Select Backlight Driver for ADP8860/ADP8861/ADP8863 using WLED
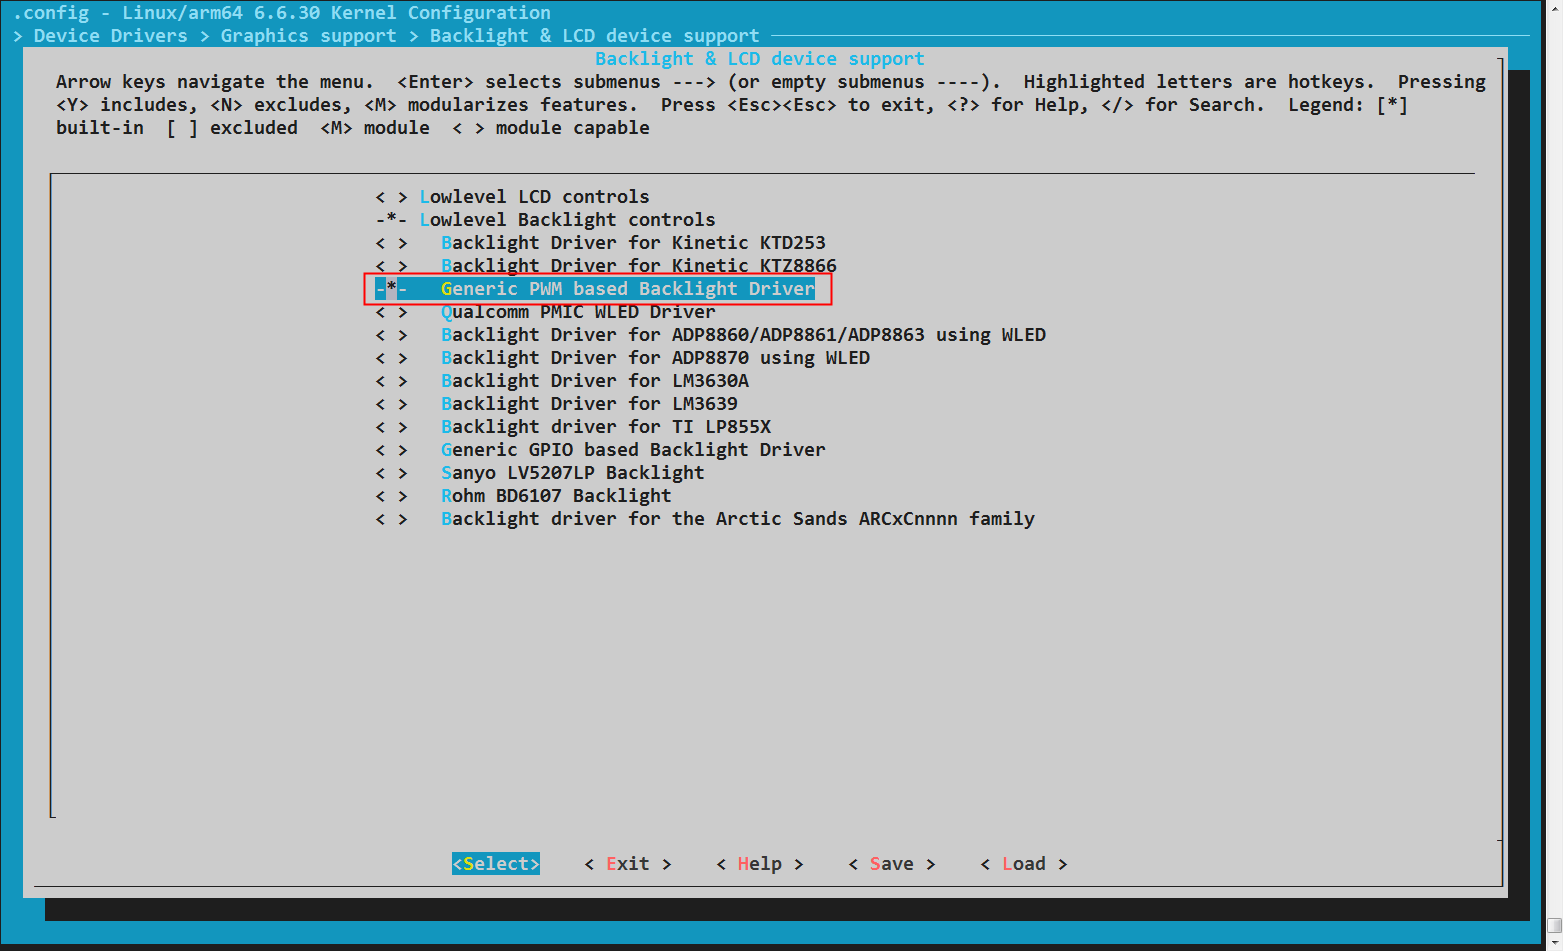The width and height of the screenshot is (1563, 951). click(744, 334)
